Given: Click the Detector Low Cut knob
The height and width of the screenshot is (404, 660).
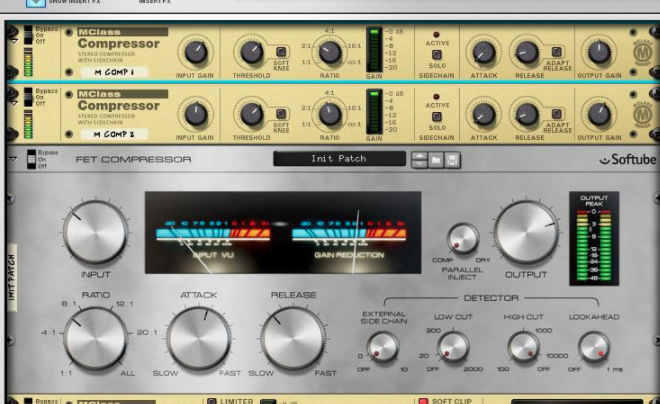Looking at the screenshot, I should pyautogui.click(x=453, y=347).
